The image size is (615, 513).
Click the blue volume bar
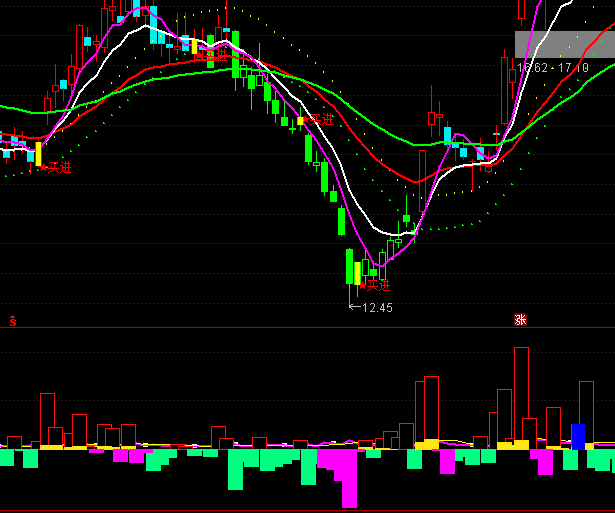578,436
